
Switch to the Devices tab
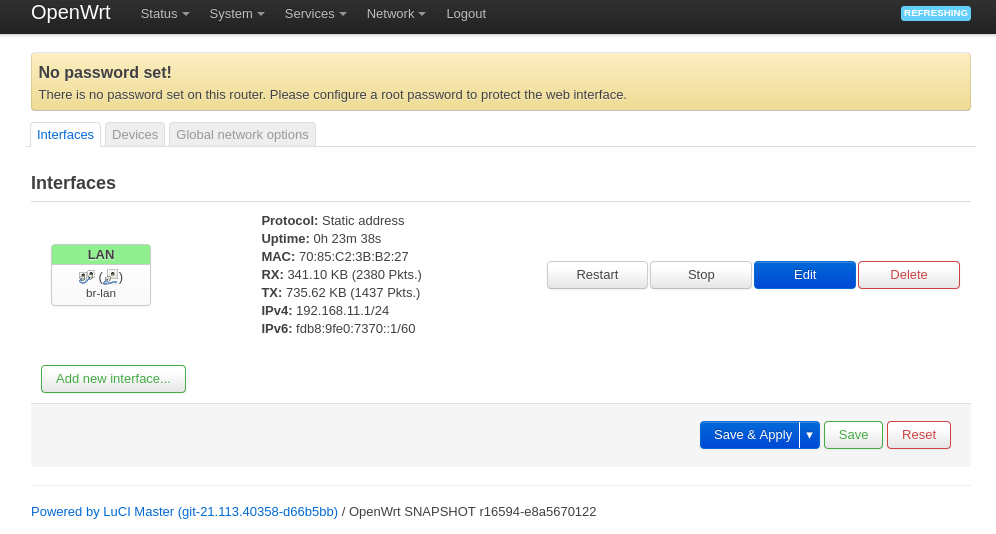point(135,134)
